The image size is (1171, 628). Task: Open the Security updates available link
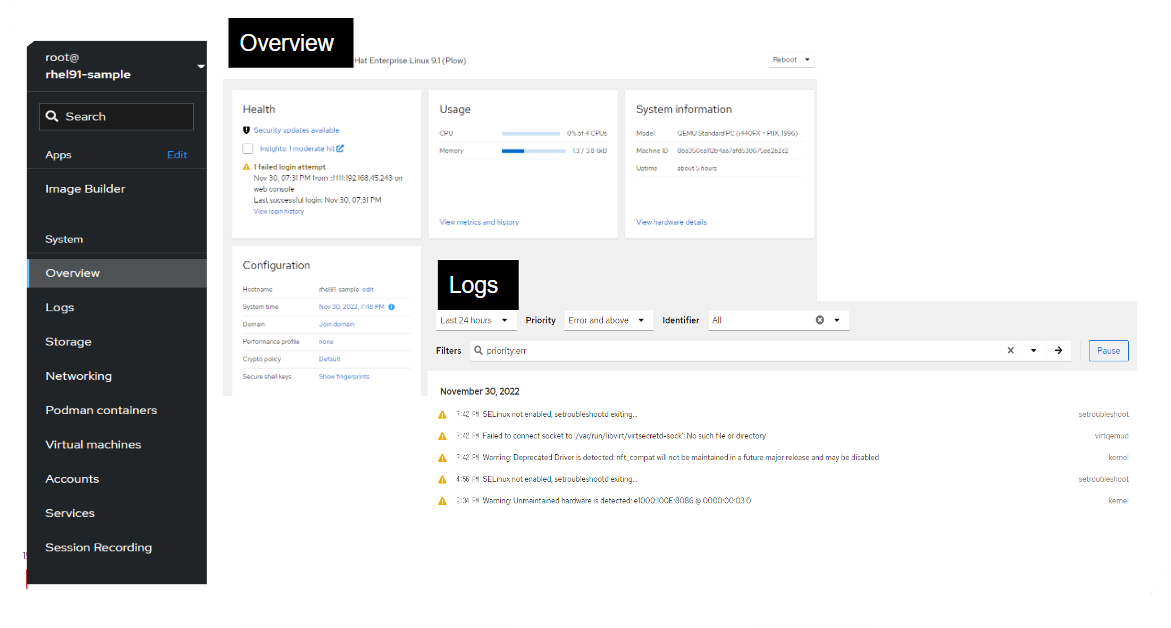coord(296,131)
